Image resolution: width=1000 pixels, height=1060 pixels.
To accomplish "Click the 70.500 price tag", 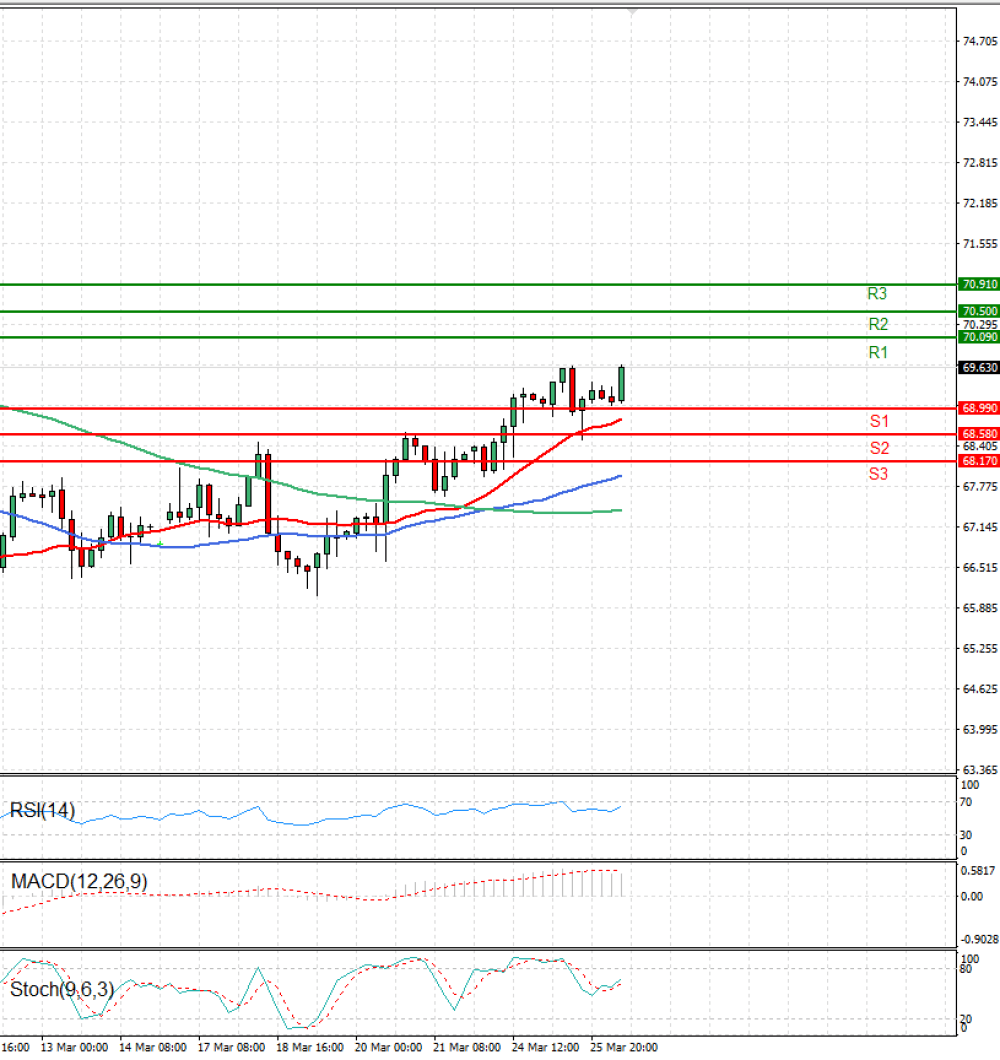I will (979, 311).
